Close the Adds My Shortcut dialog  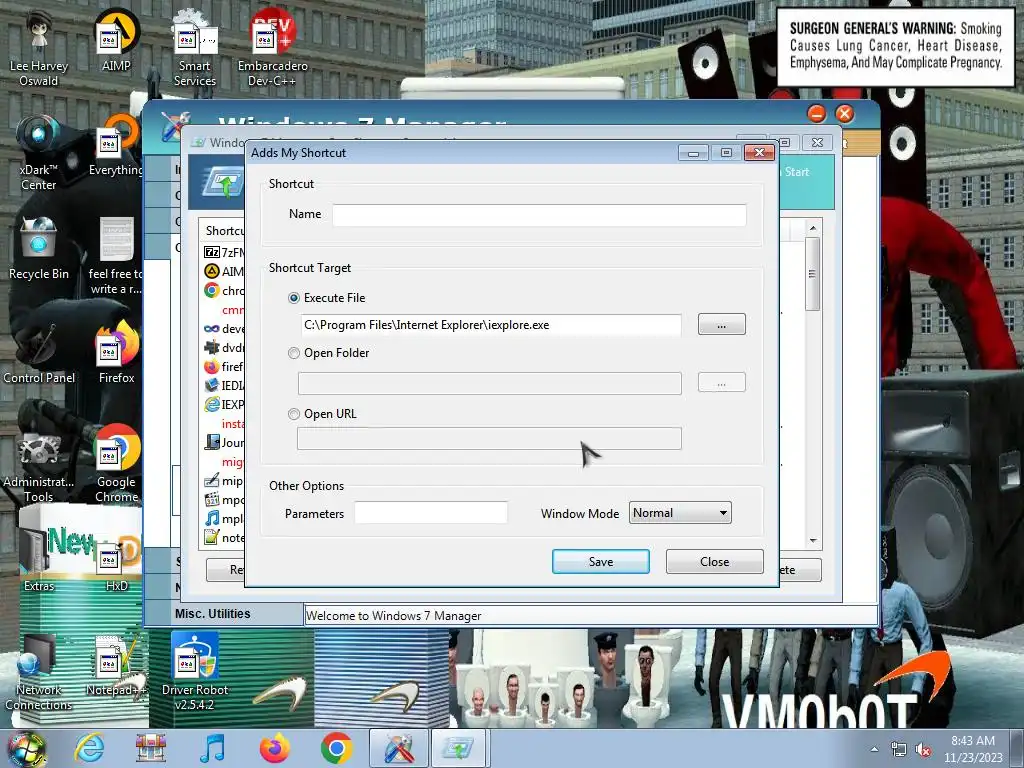pyautogui.click(x=760, y=153)
